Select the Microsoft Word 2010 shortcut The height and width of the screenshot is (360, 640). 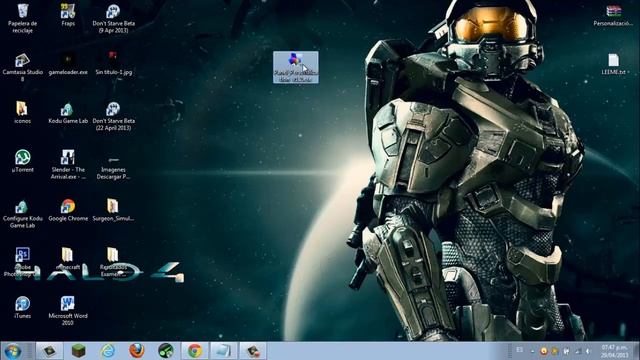pyautogui.click(x=68, y=311)
